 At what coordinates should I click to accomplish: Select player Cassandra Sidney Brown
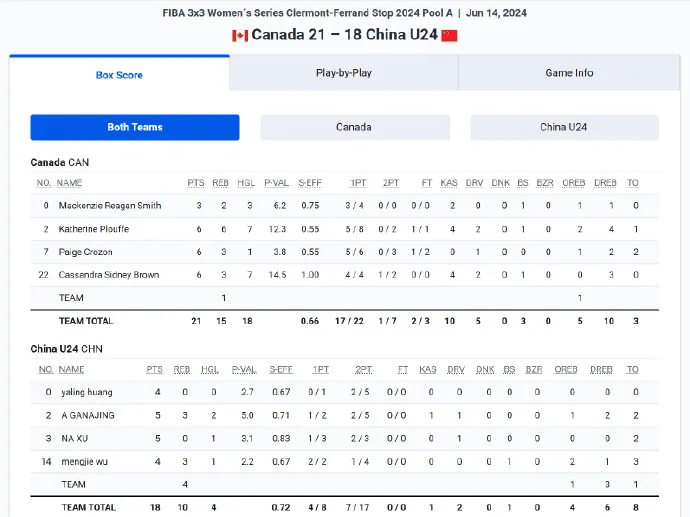click(x=109, y=275)
